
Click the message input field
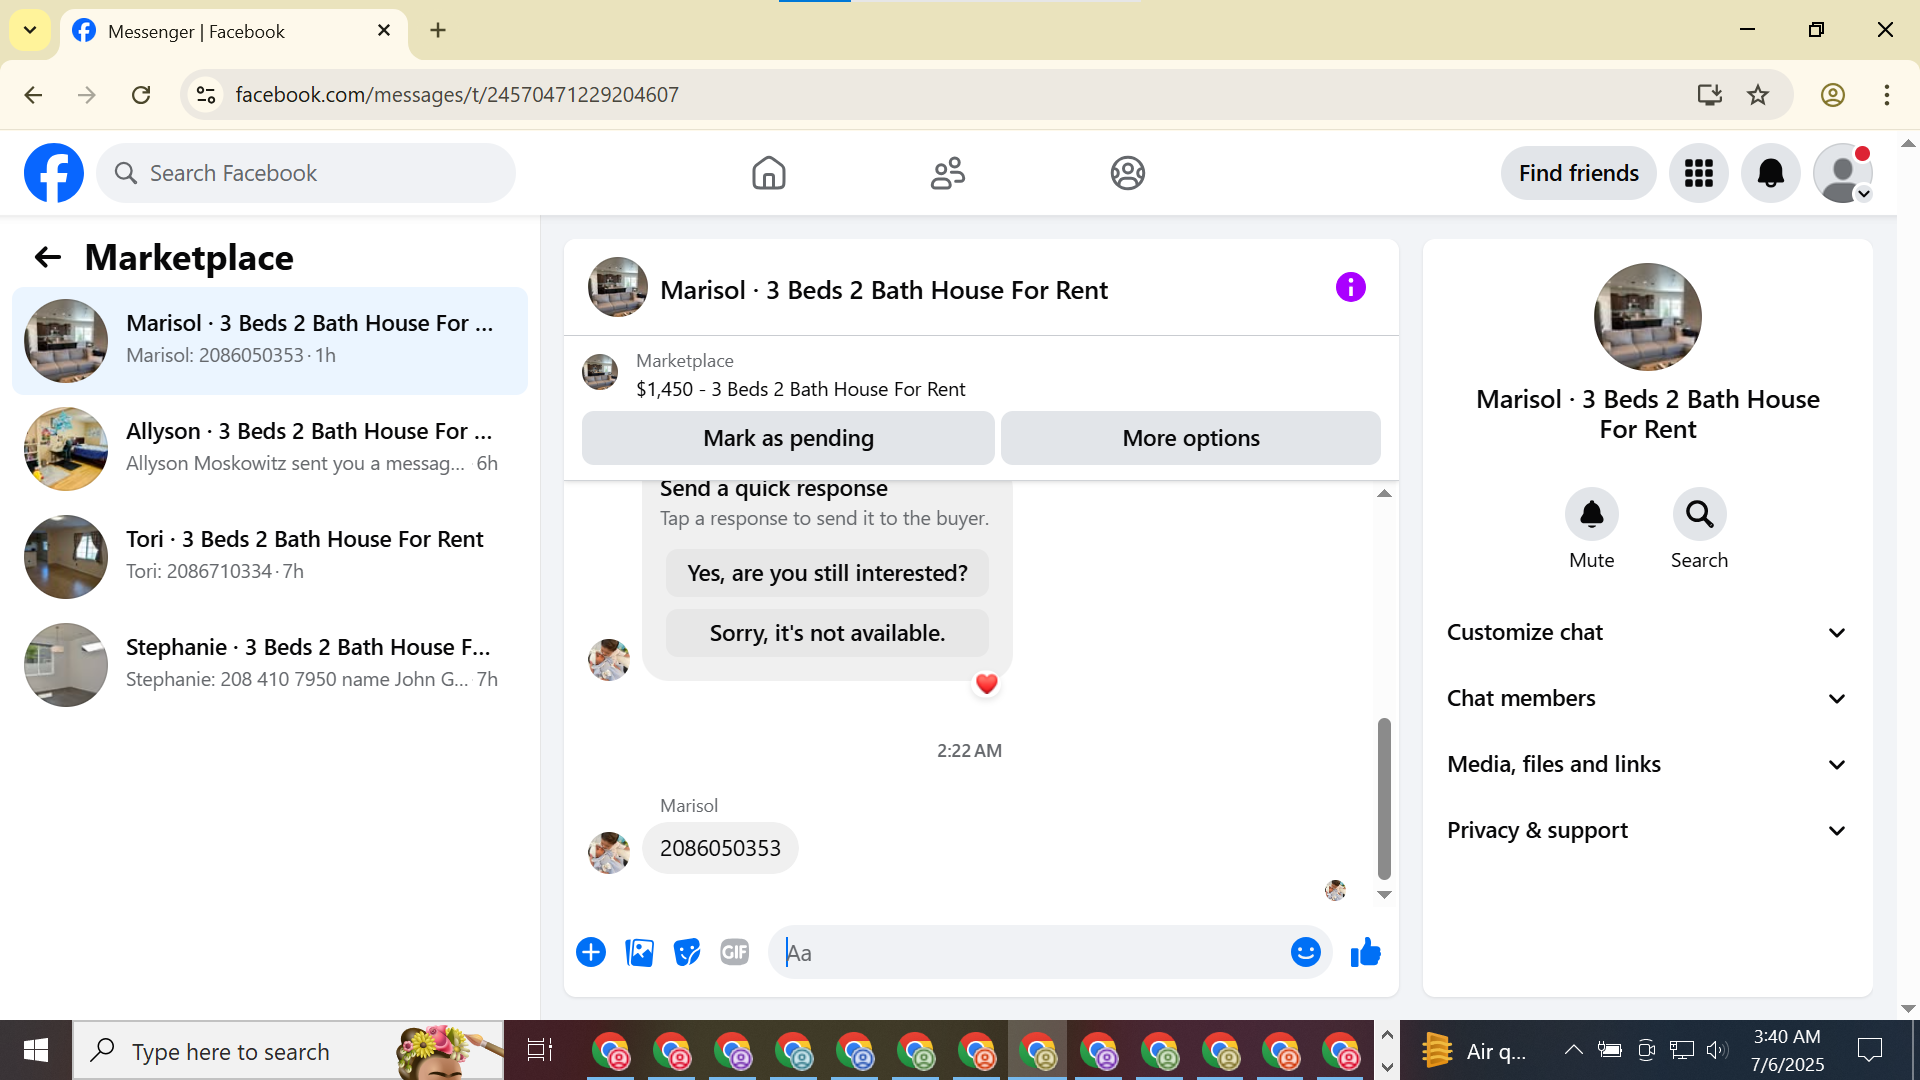[x=1030, y=953]
